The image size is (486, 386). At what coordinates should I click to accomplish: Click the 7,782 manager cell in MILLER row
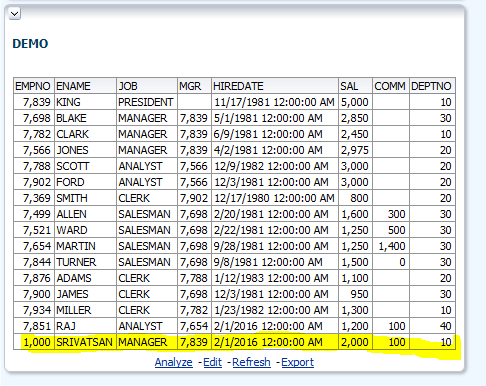[x=194, y=310]
